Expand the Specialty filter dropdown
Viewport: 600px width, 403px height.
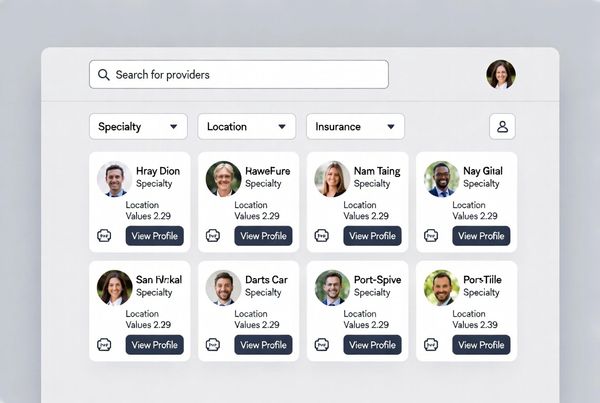click(138, 127)
